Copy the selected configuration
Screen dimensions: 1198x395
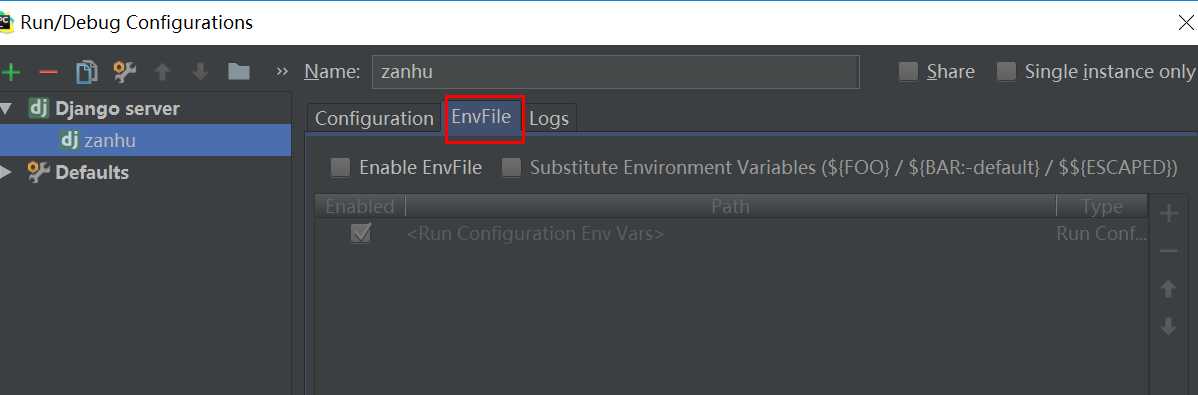86,72
